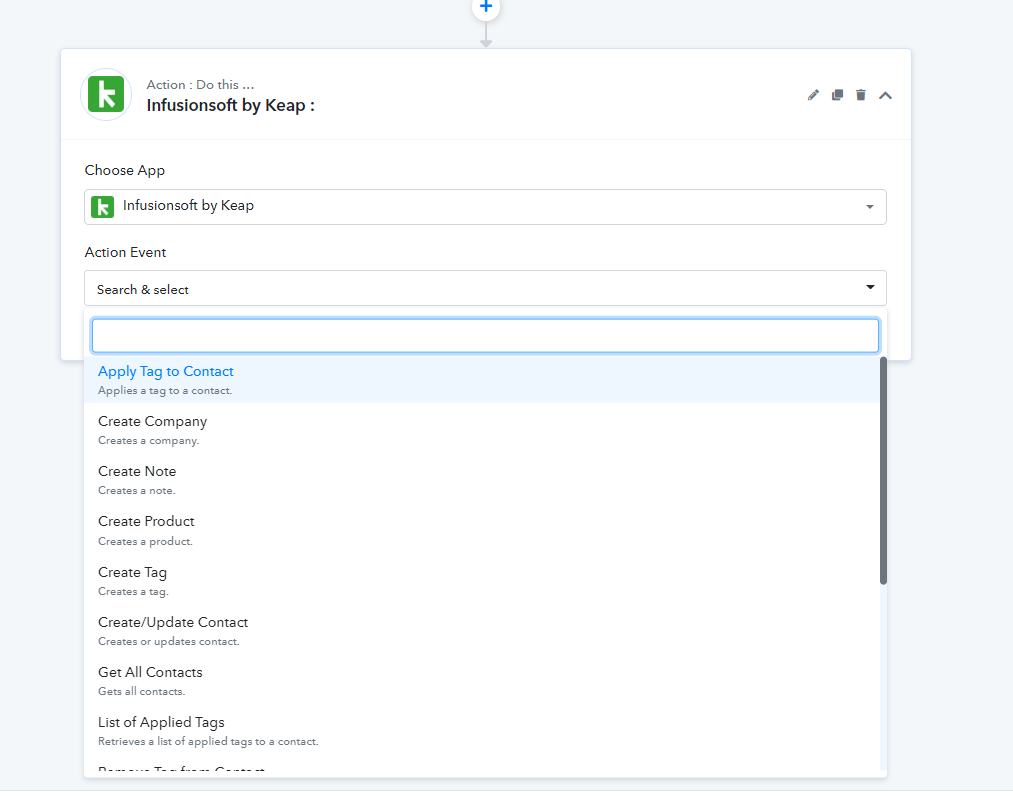Focus the action event search field
Viewport: 1013px width, 799px height.
[485, 335]
